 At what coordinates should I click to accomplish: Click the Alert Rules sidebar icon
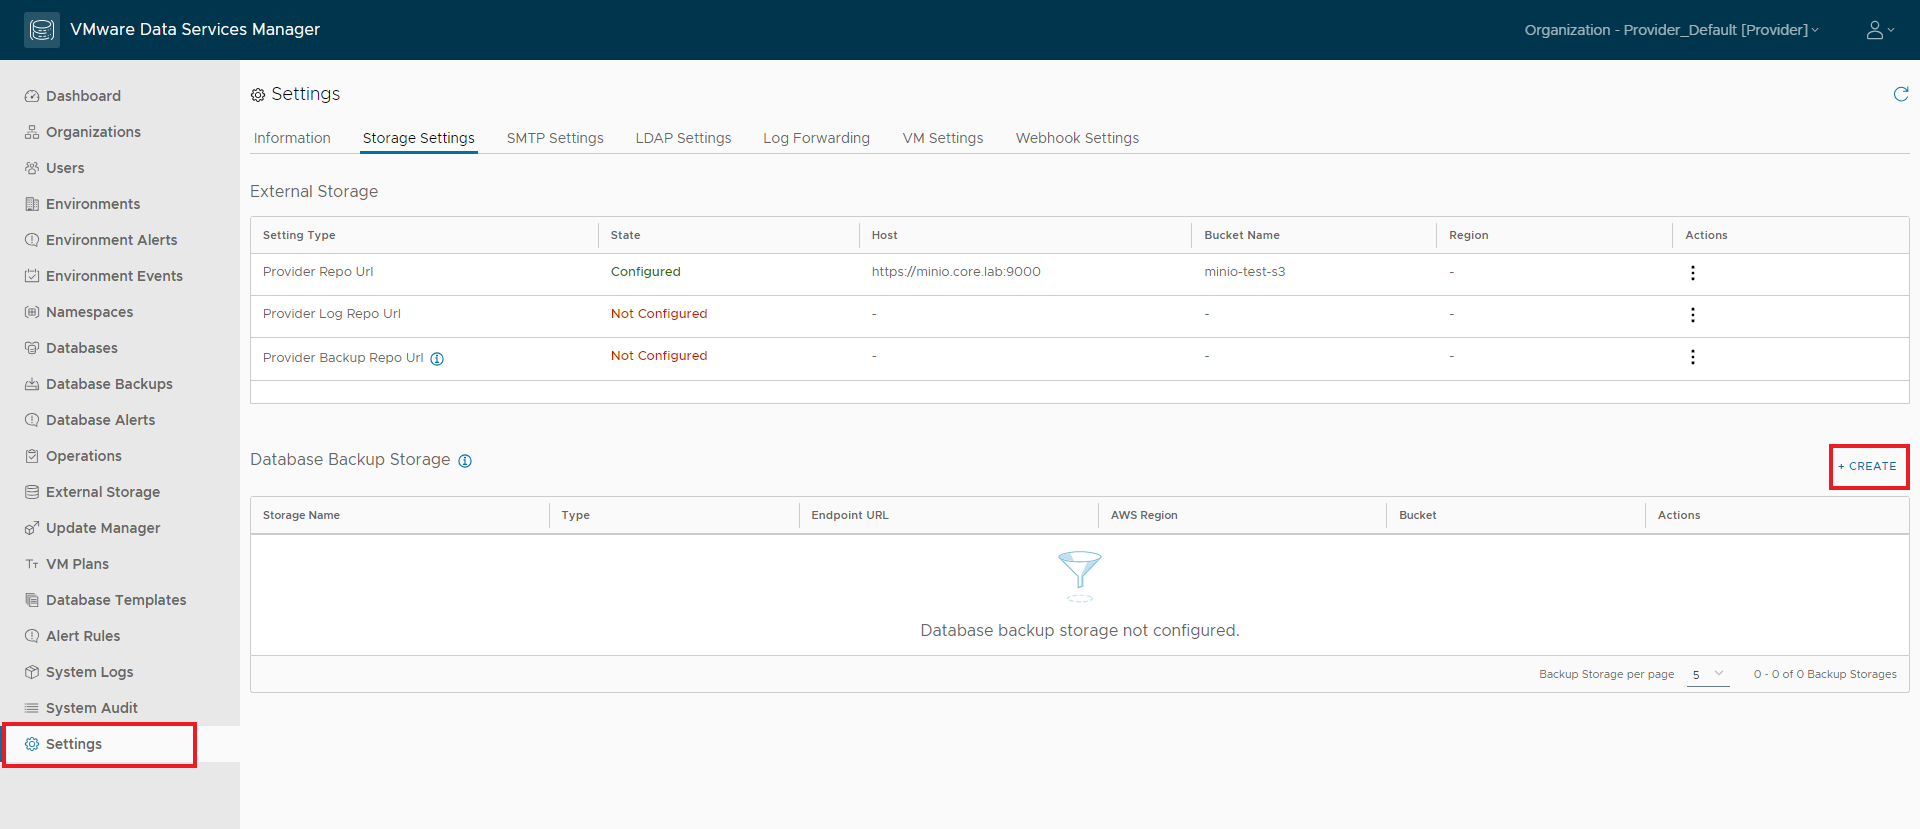[x=32, y=636]
